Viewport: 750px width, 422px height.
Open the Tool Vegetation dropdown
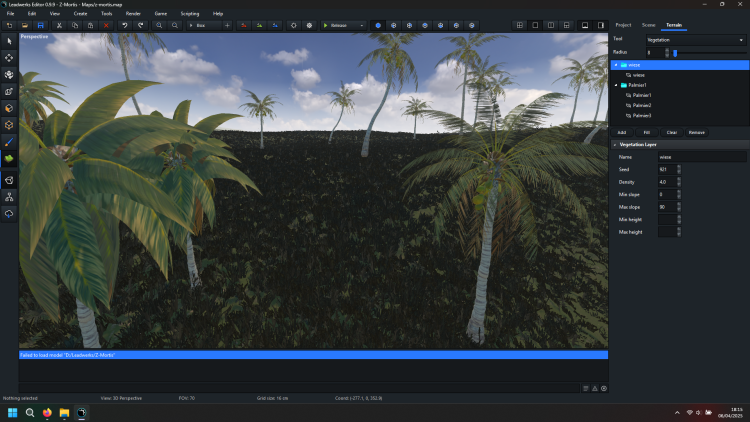pyautogui.click(x=695, y=40)
